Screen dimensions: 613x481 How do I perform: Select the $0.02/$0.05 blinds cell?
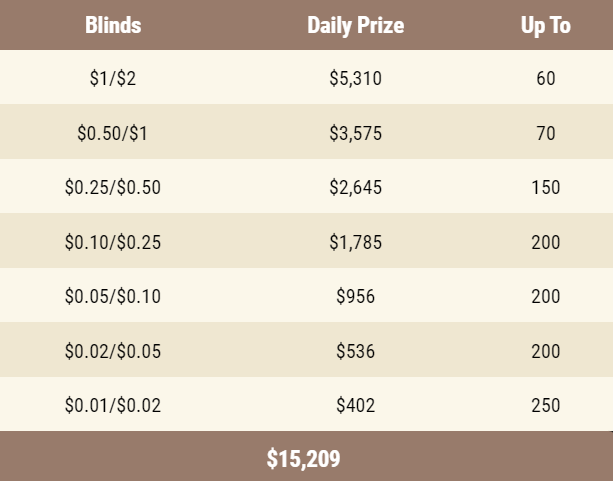click(x=113, y=351)
